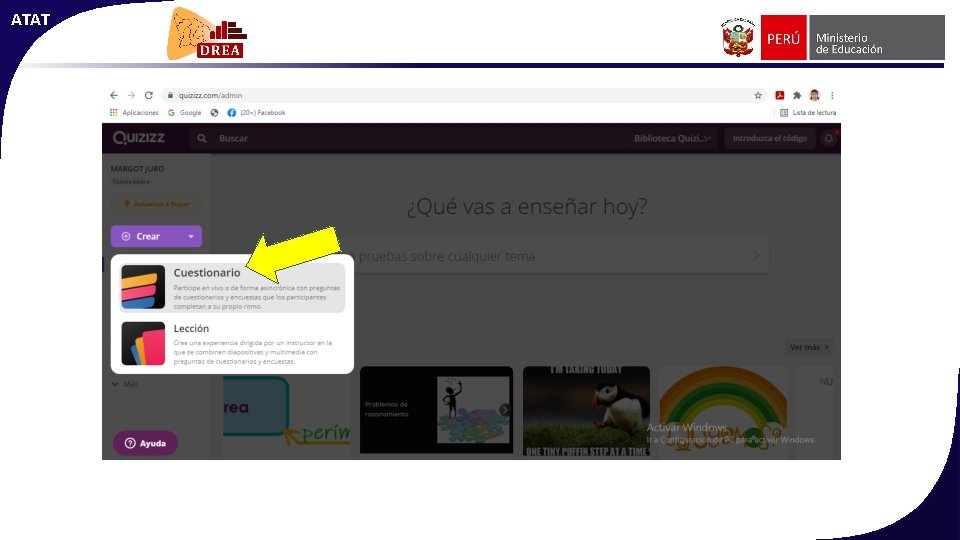Expand the Más sidebar section
Screen dimensions: 960x540
coord(126,384)
